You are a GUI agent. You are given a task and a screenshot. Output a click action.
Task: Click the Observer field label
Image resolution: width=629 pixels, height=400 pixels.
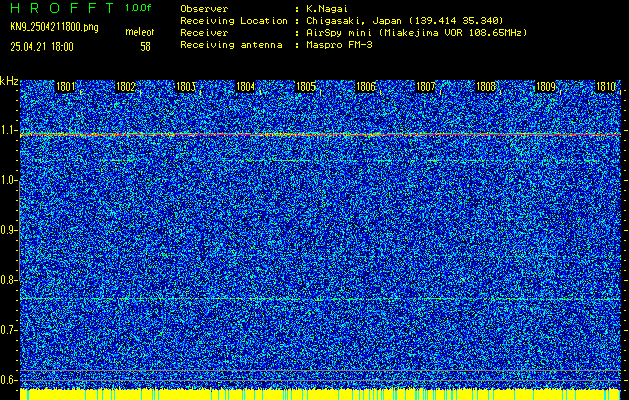pos(204,9)
